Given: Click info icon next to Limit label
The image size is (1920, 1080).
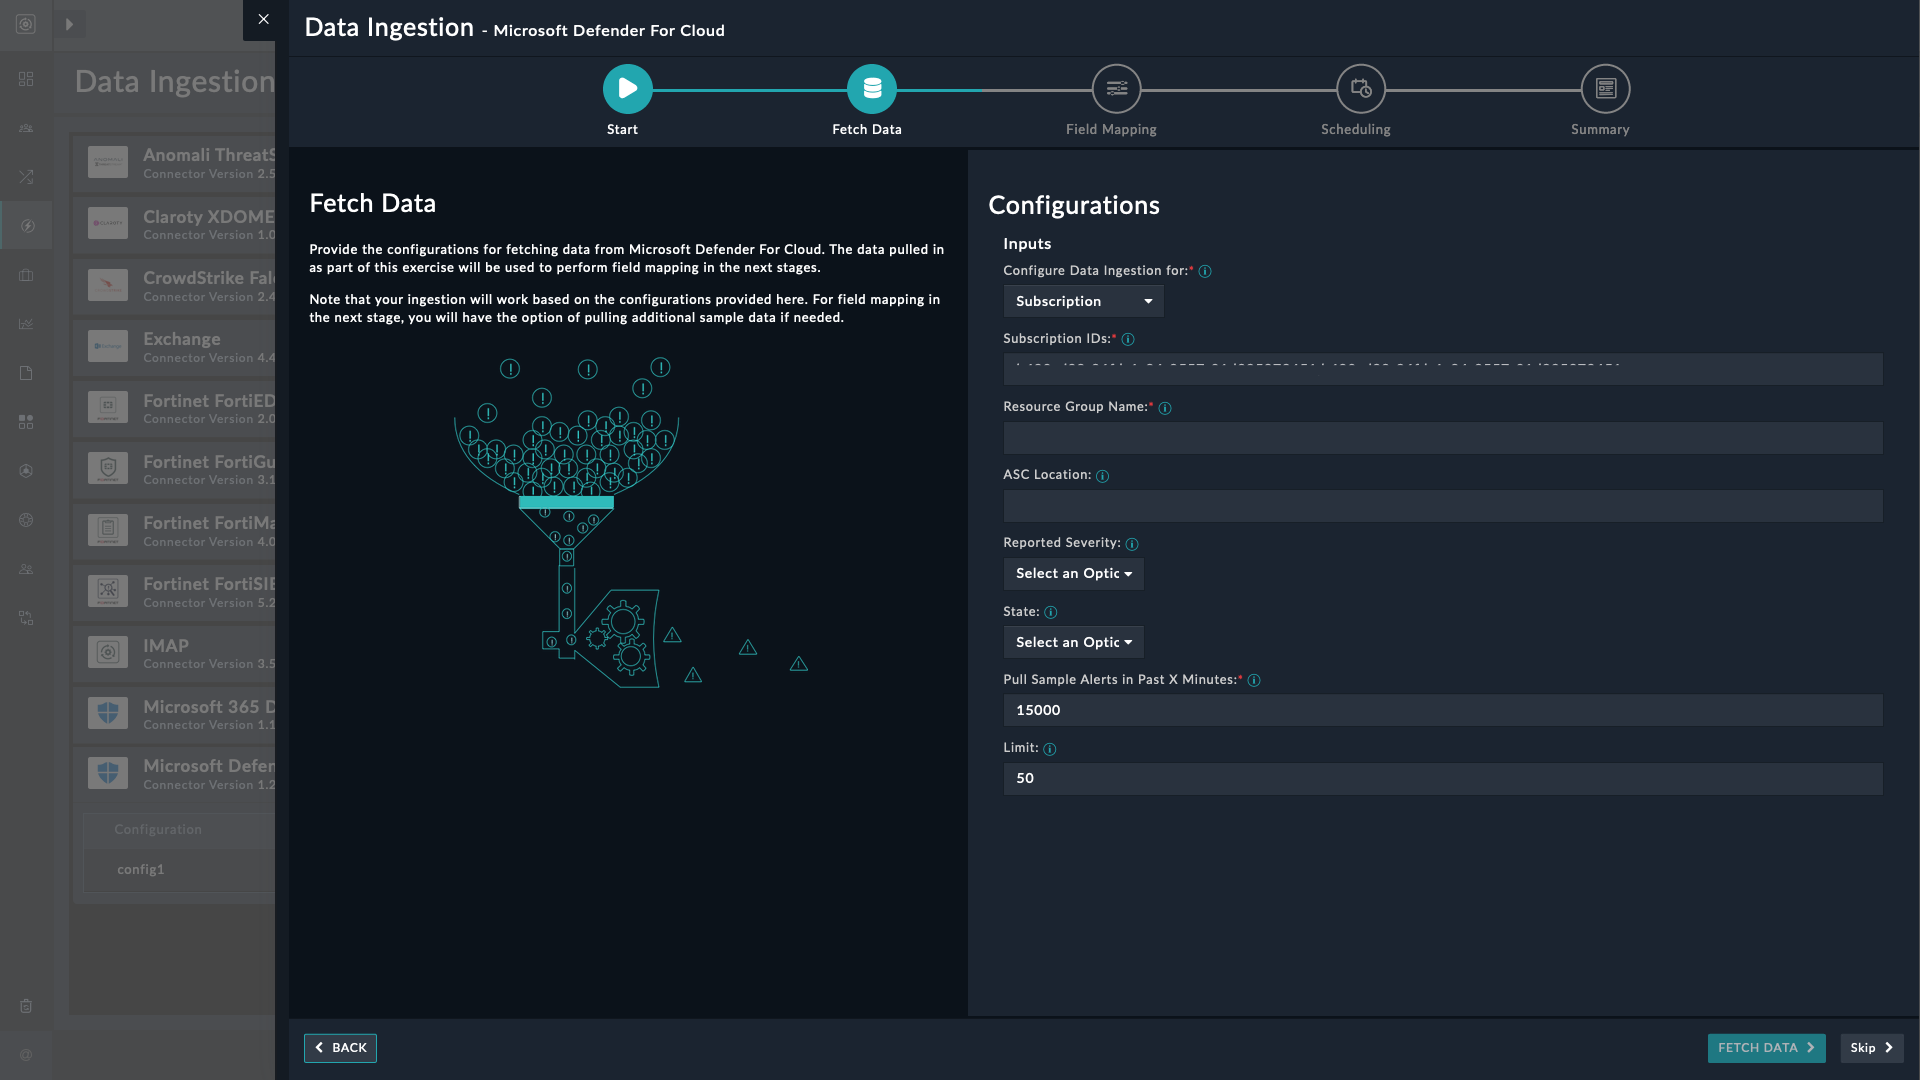Looking at the screenshot, I should [x=1049, y=749].
